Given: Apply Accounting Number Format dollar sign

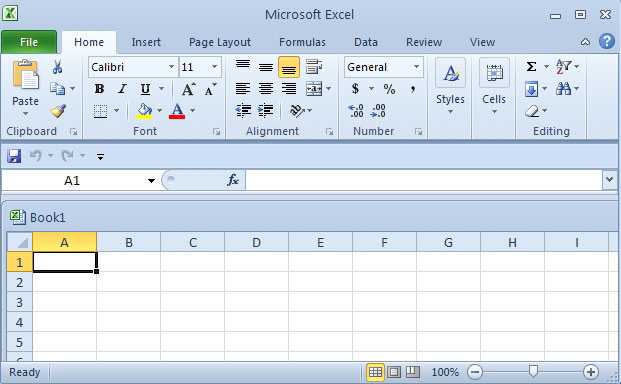Looking at the screenshot, I should 355,89.
